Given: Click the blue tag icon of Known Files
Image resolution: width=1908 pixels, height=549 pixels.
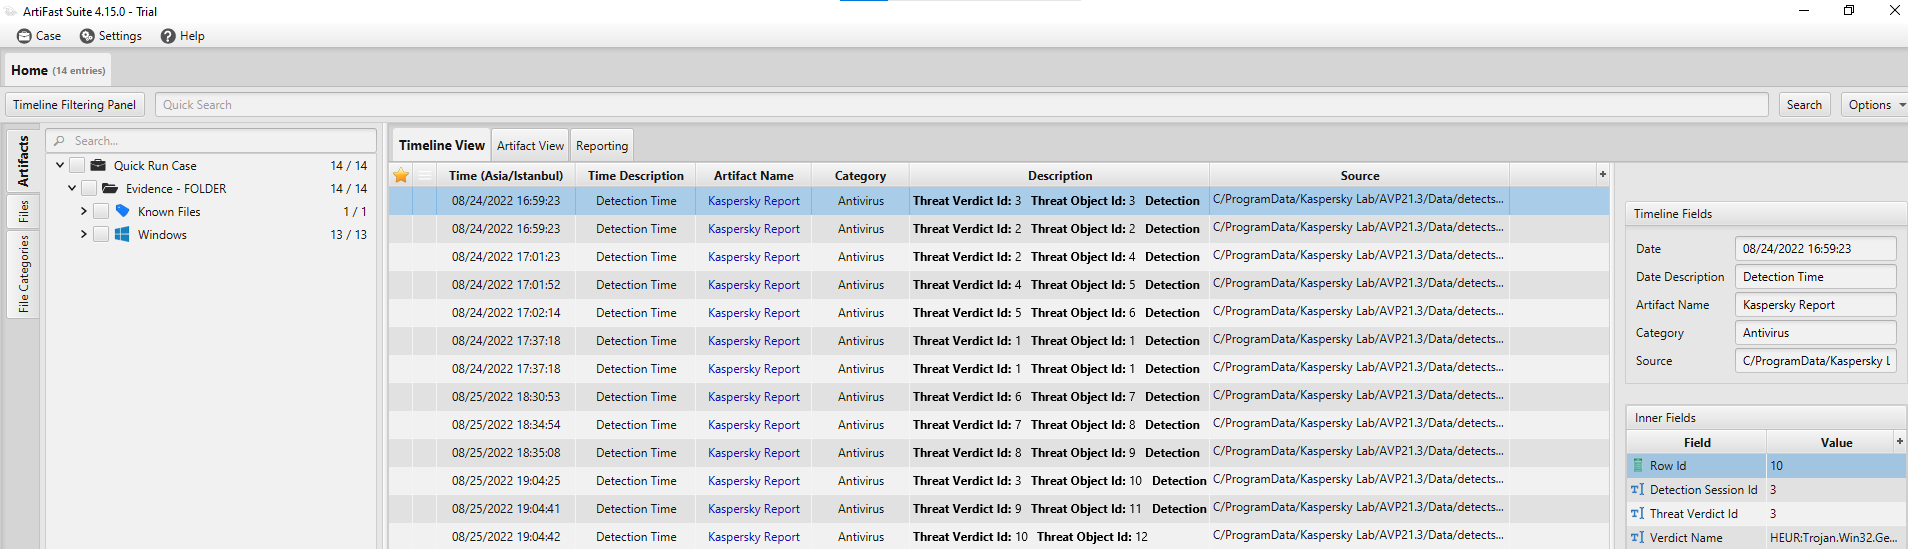Looking at the screenshot, I should point(122,211).
